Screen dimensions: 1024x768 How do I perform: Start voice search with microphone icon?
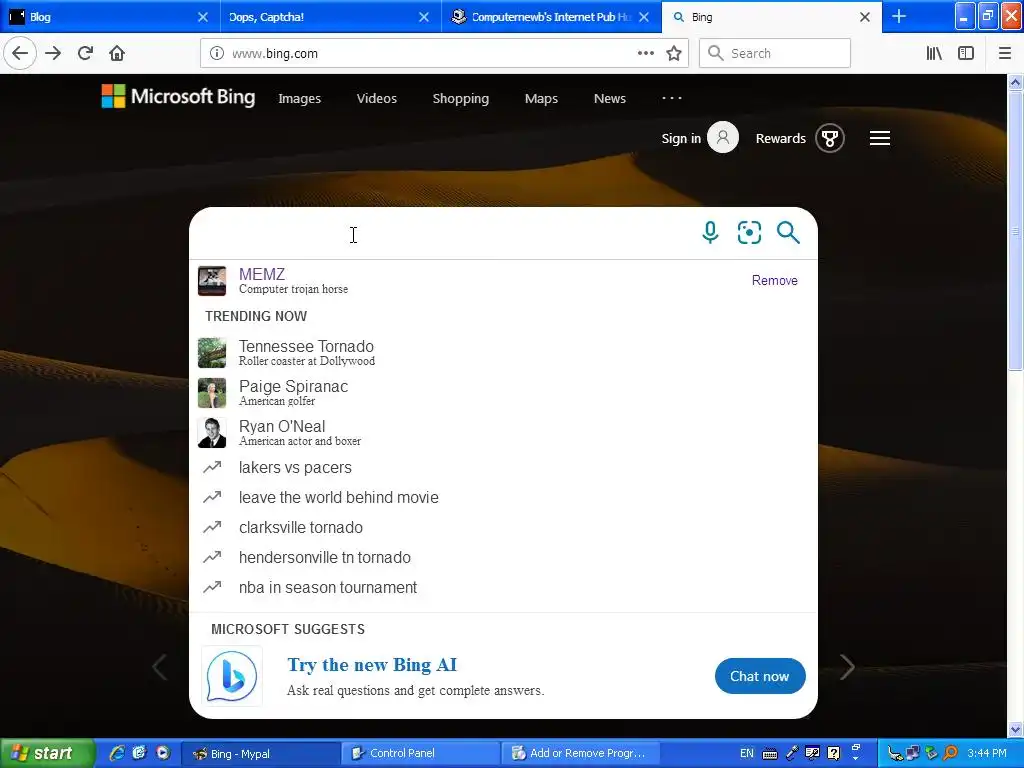coord(711,232)
